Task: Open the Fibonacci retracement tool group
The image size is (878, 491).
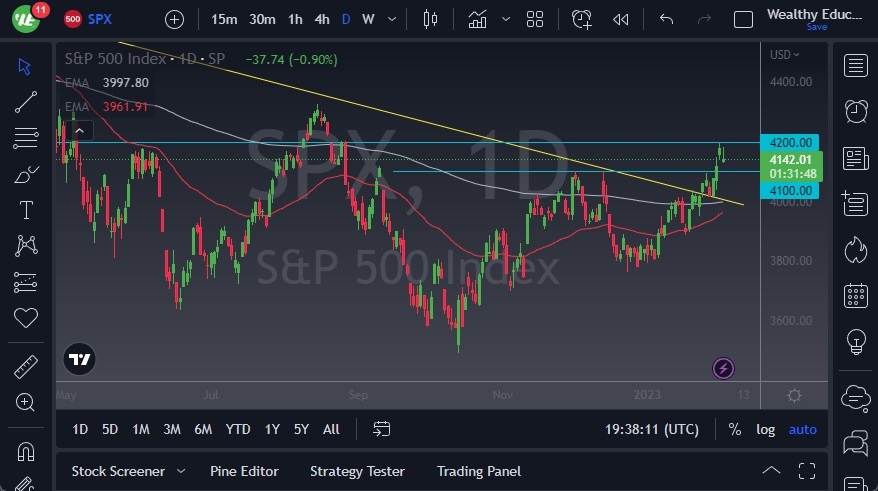Action: tap(26, 138)
